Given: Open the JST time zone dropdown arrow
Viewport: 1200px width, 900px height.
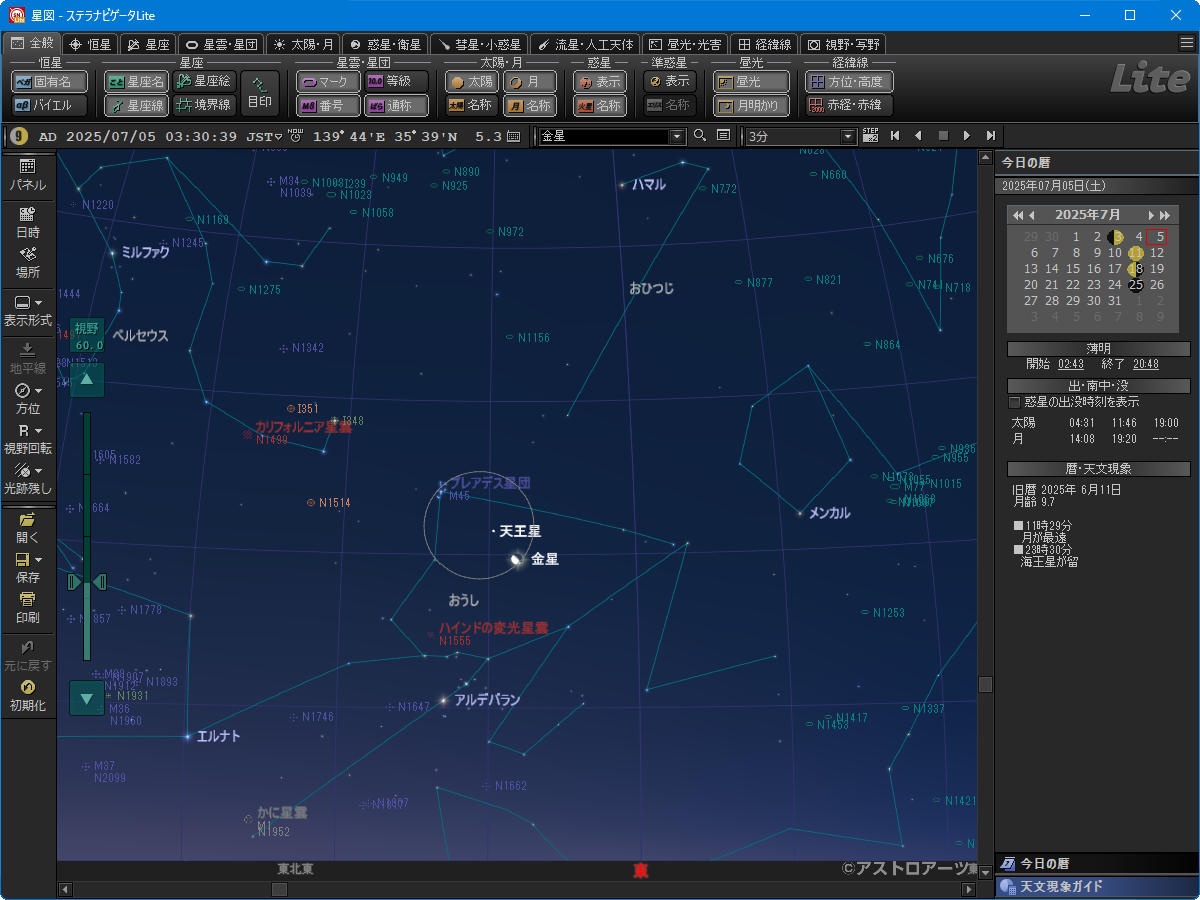Looking at the screenshot, I should [278, 136].
